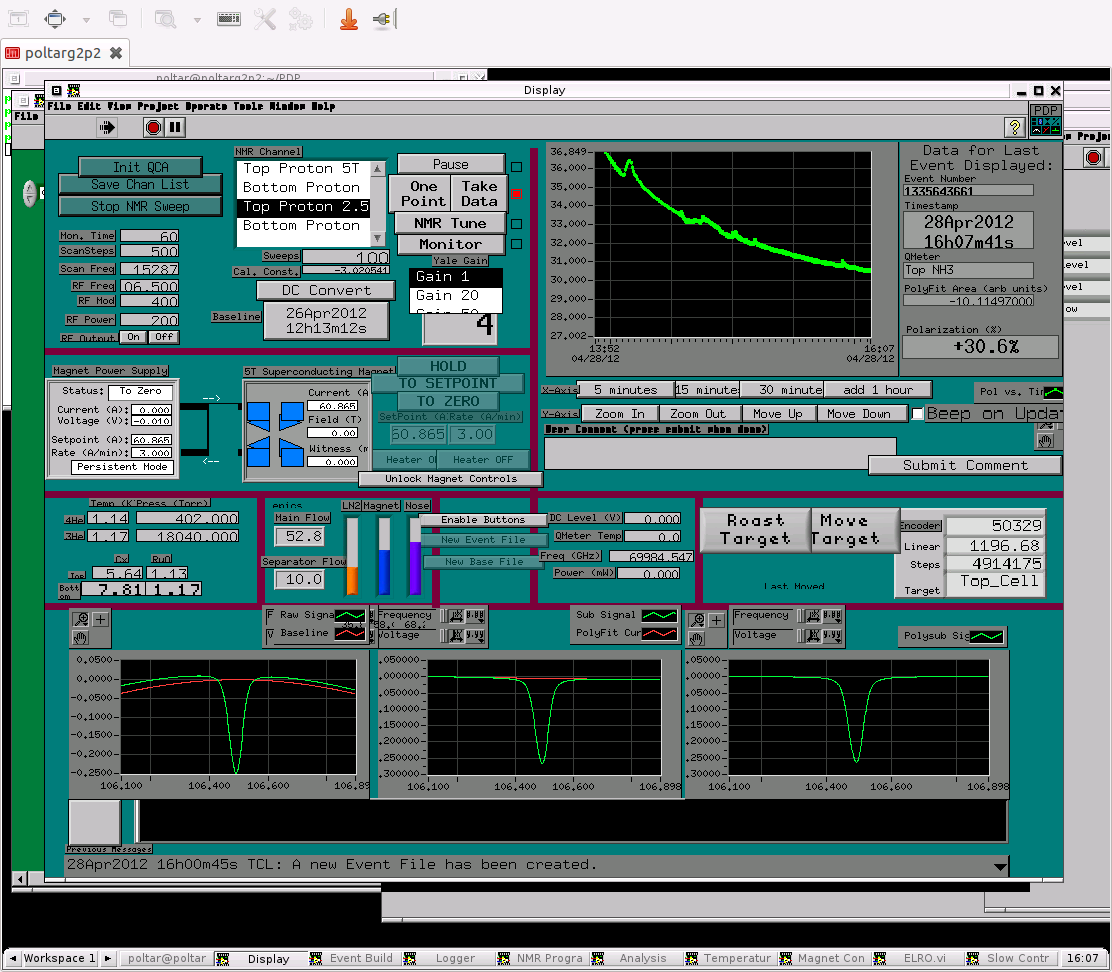Select the hand pan tool on polysub graph
Viewport: 1112px width, 972px height.
pyautogui.click(x=696, y=638)
